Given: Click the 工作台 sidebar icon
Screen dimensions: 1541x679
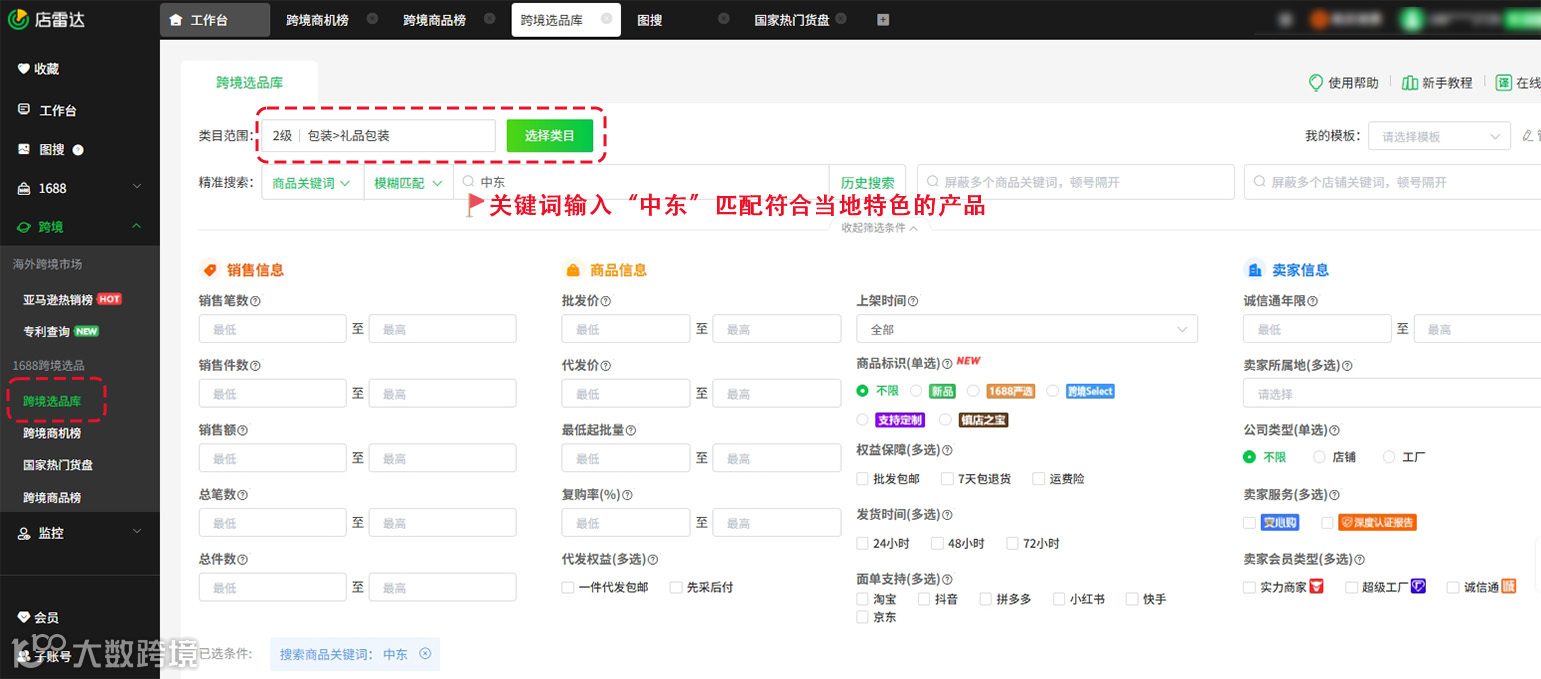Looking at the screenshot, I should [24, 110].
